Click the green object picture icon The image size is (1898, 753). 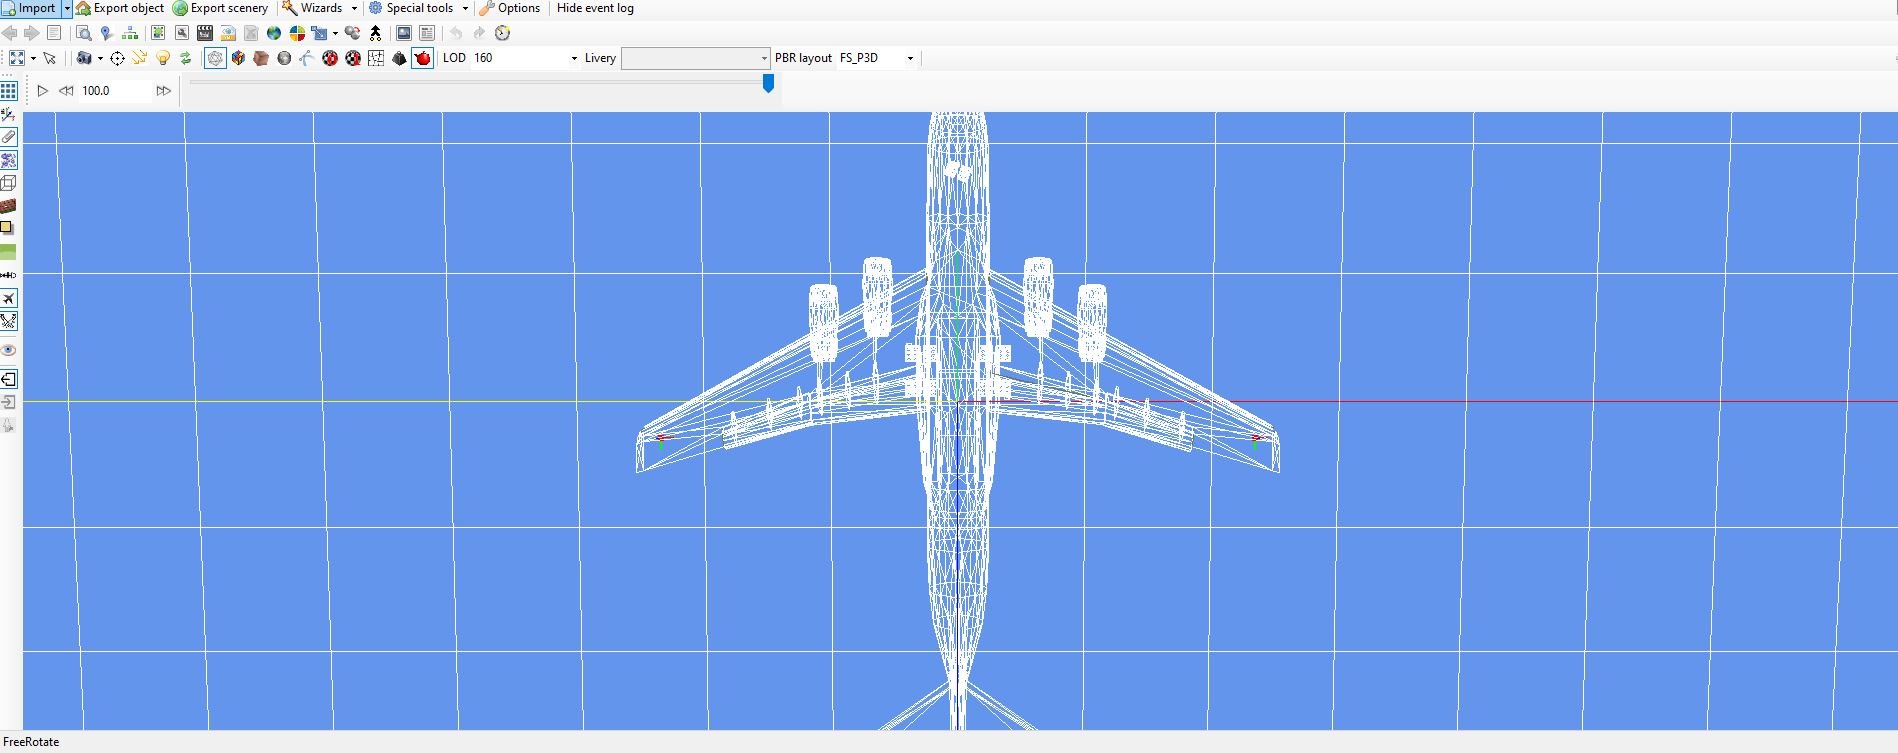158,33
